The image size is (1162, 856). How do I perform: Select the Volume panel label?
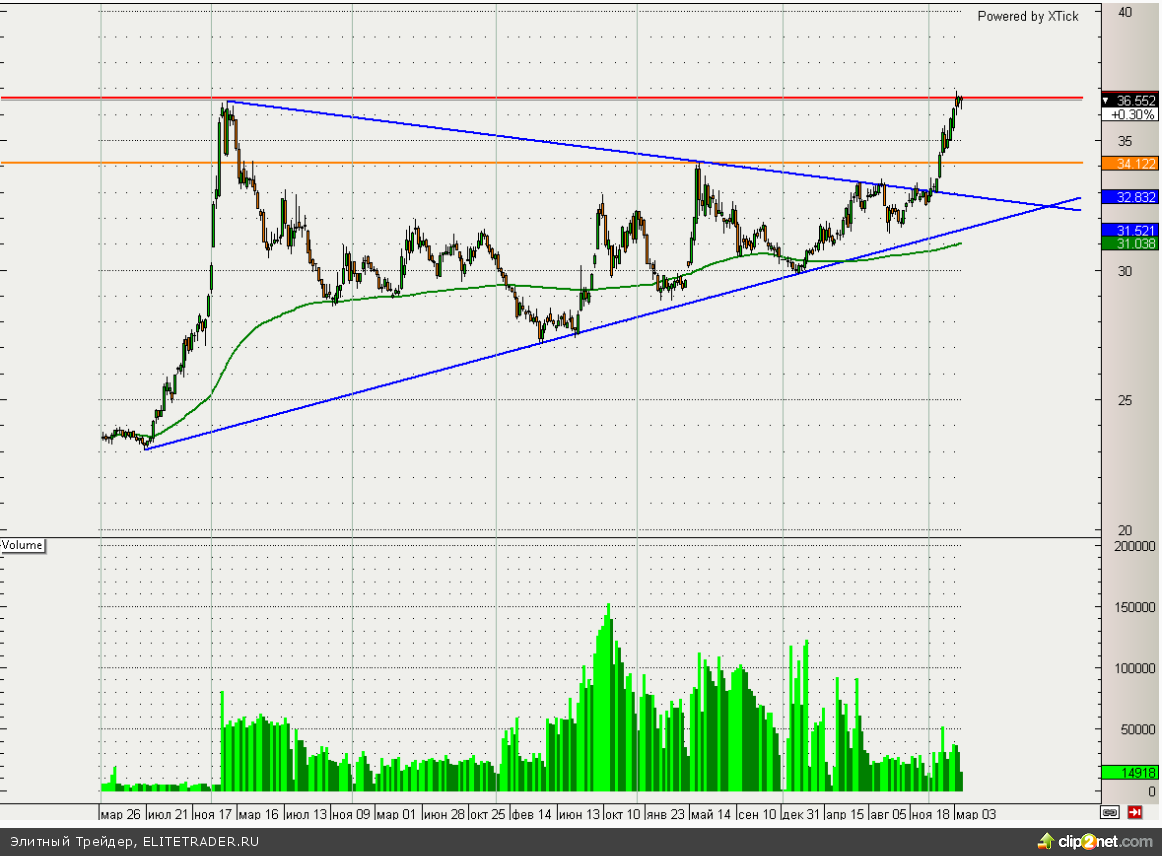[23, 545]
